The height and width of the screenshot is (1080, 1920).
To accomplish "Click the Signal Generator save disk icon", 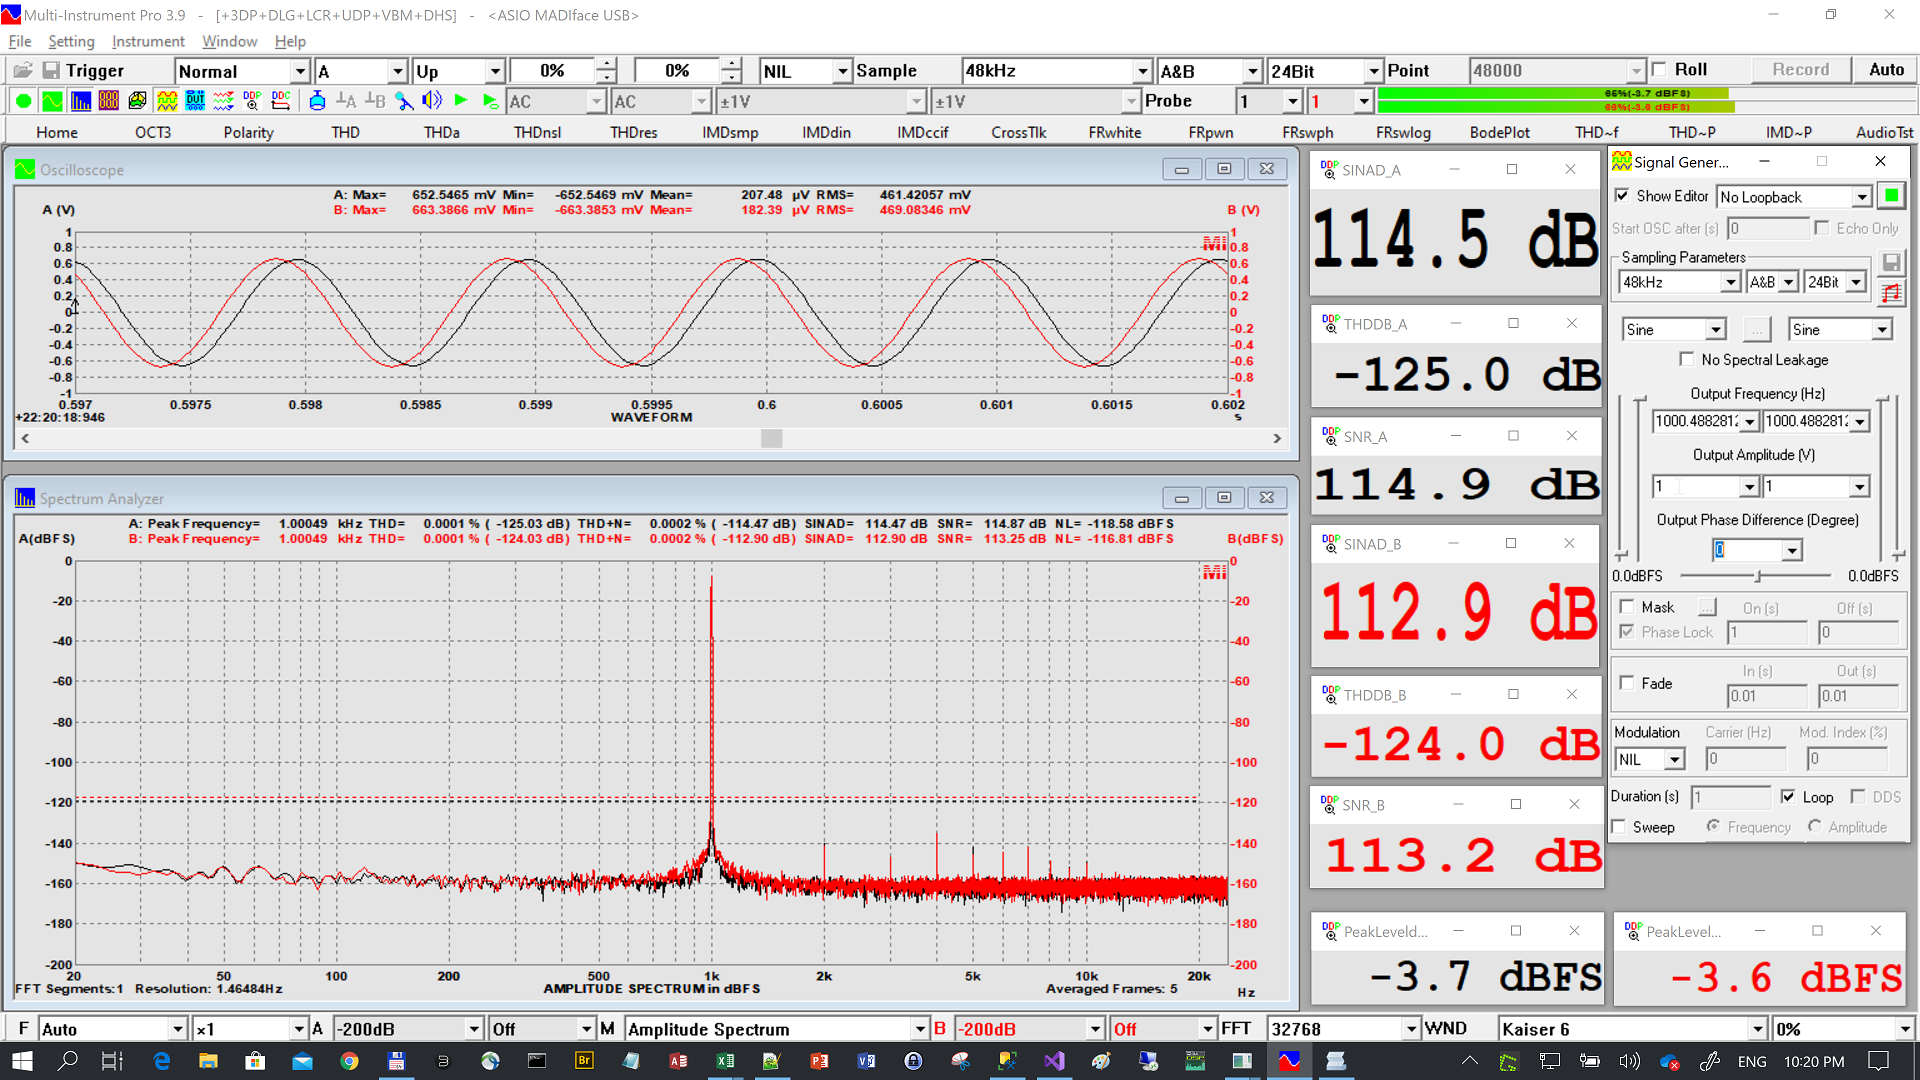I will pos(1891,262).
